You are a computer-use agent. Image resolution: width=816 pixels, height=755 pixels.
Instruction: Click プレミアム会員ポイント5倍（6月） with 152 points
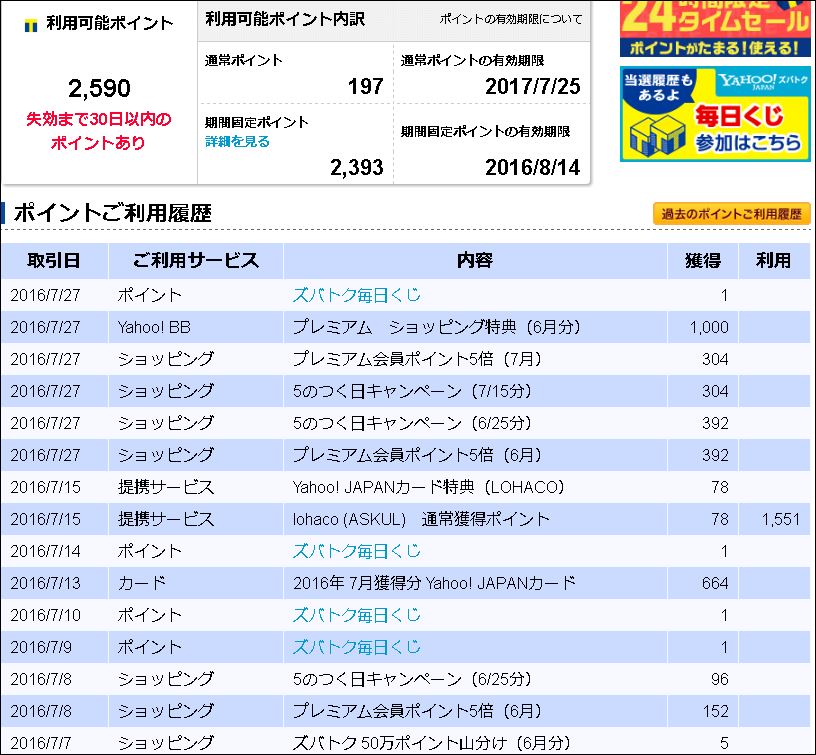point(417,711)
